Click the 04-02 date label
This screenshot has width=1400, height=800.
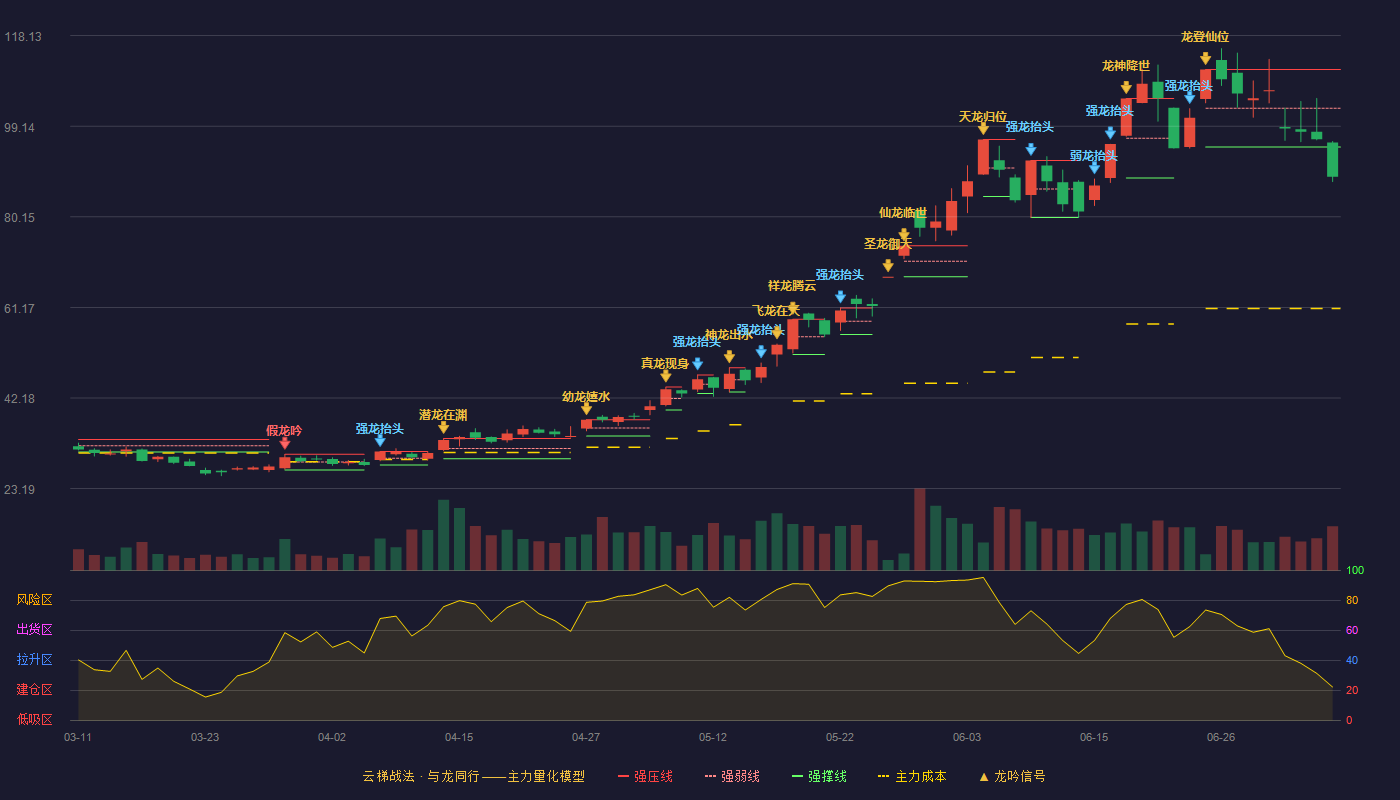coord(332,737)
